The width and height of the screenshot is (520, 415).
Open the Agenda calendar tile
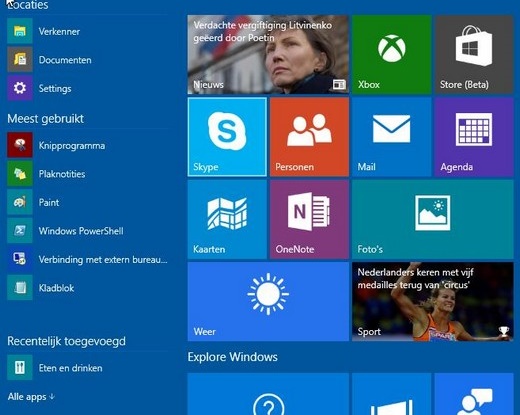pyautogui.click(x=474, y=137)
